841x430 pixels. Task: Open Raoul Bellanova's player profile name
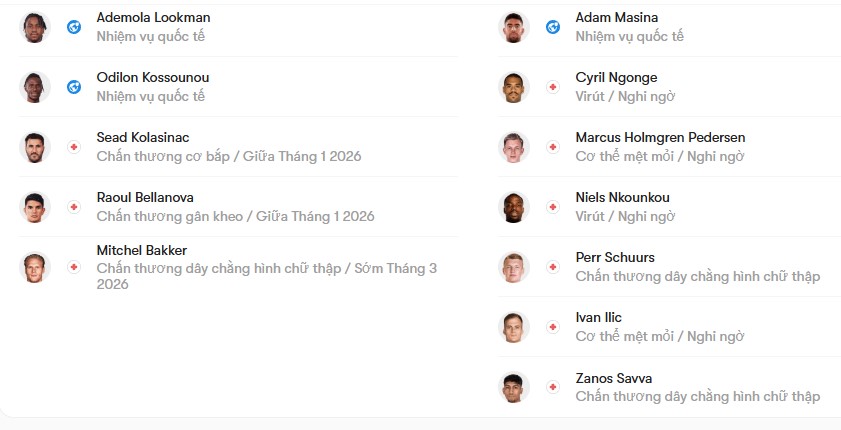[x=145, y=197]
